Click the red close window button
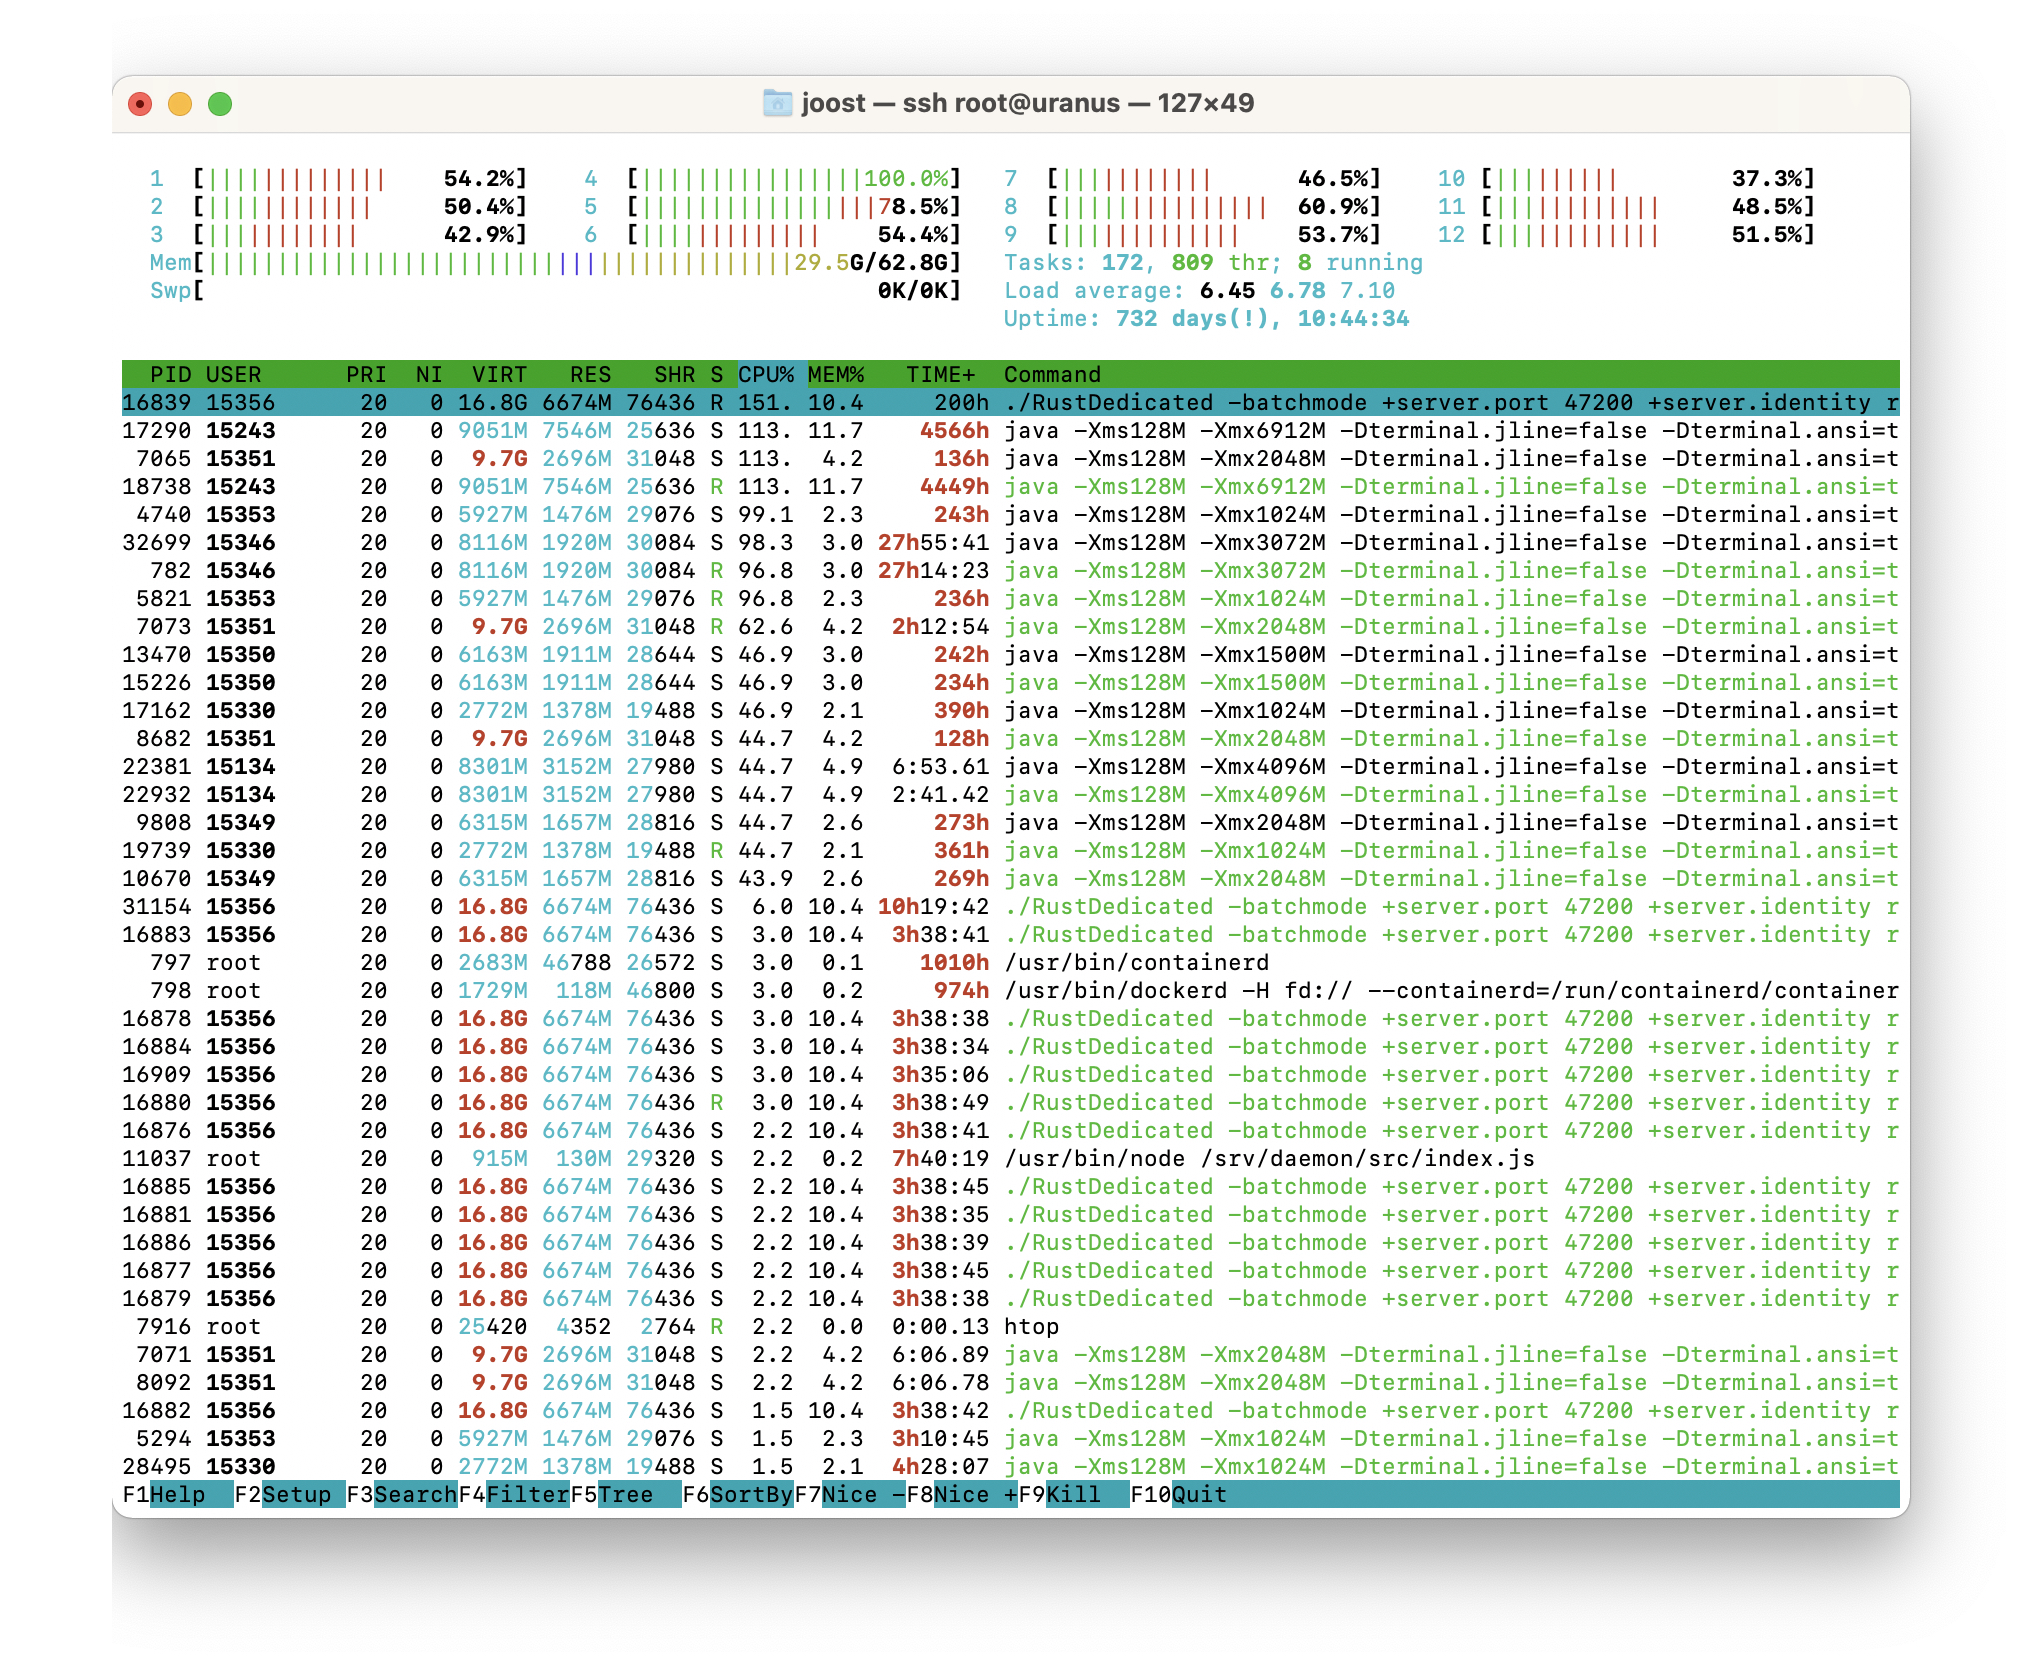The height and width of the screenshot is (1666, 2022). pos(140,104)
